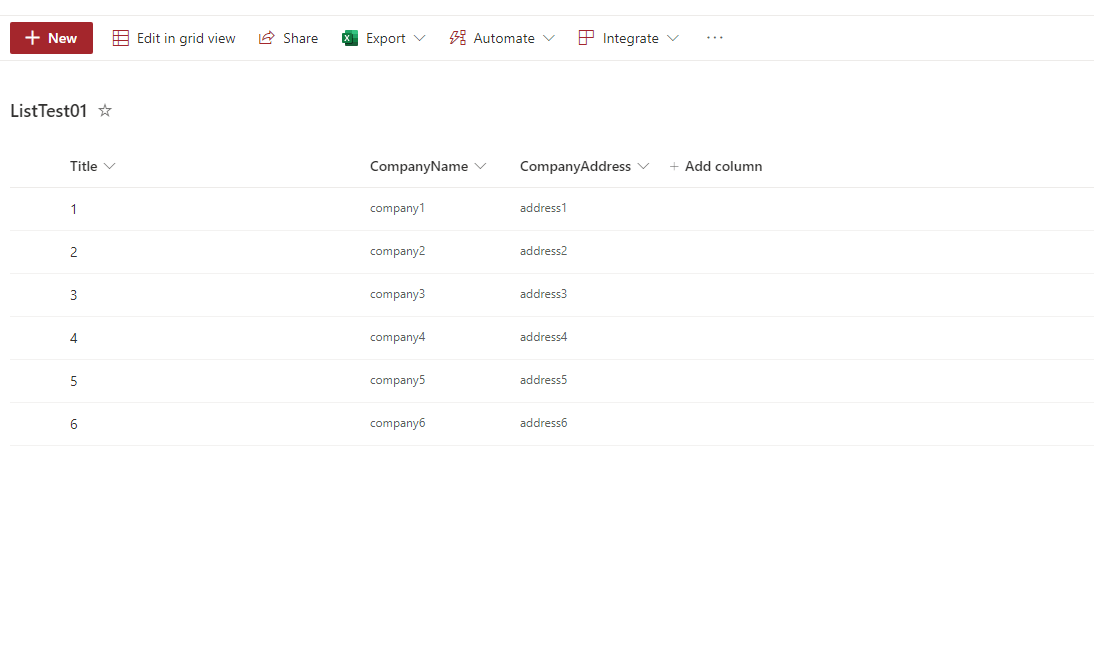Click the Integrate icon
This screenshot has width=1094, height=667.
coord(586,38)
